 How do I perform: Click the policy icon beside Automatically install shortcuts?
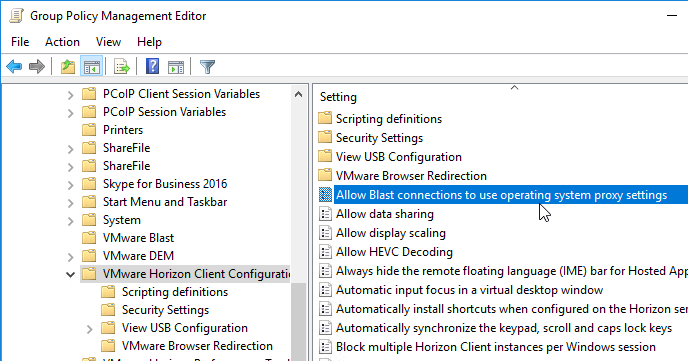(325, 309)
